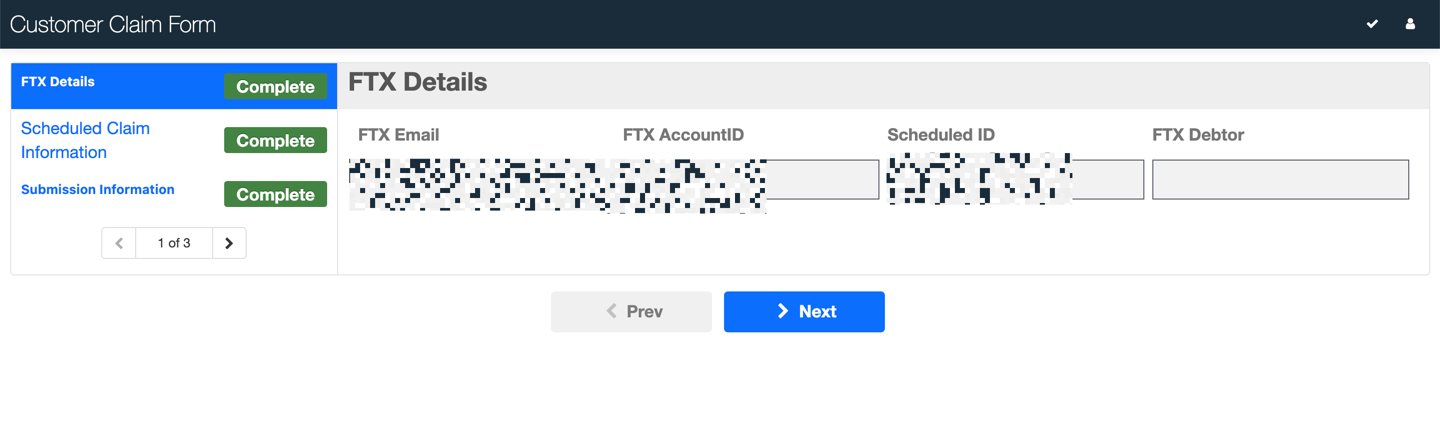The image size is (1440, 423).
Task: Click the Scheduled ID input field
Action: point(1015,180)
